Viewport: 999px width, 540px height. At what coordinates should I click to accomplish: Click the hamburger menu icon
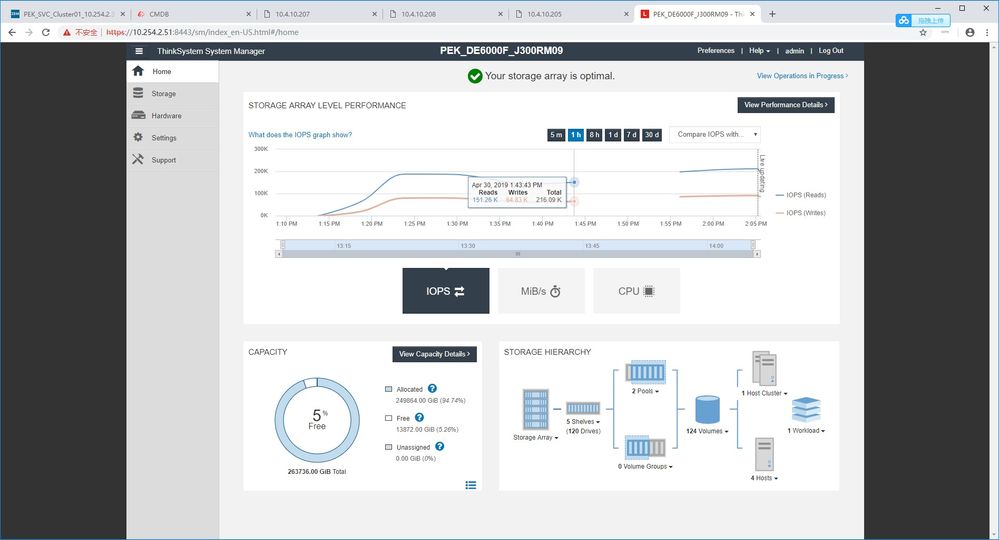[139, 51]
